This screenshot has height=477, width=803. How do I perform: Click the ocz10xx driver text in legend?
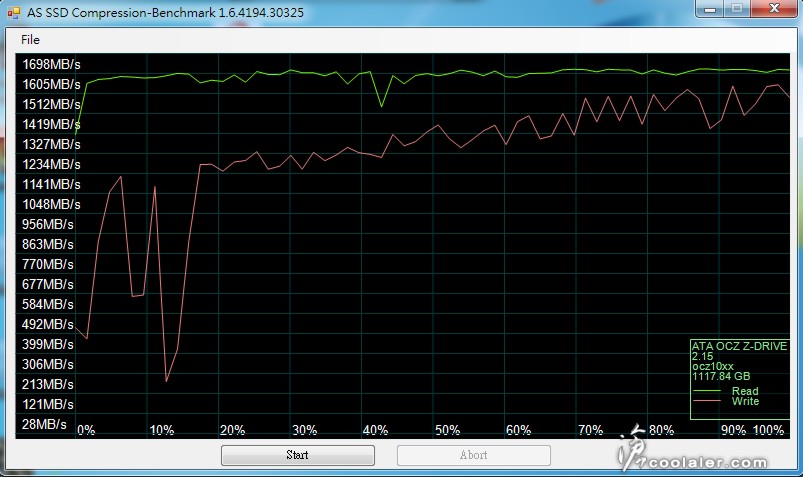[x=712, y=366]
